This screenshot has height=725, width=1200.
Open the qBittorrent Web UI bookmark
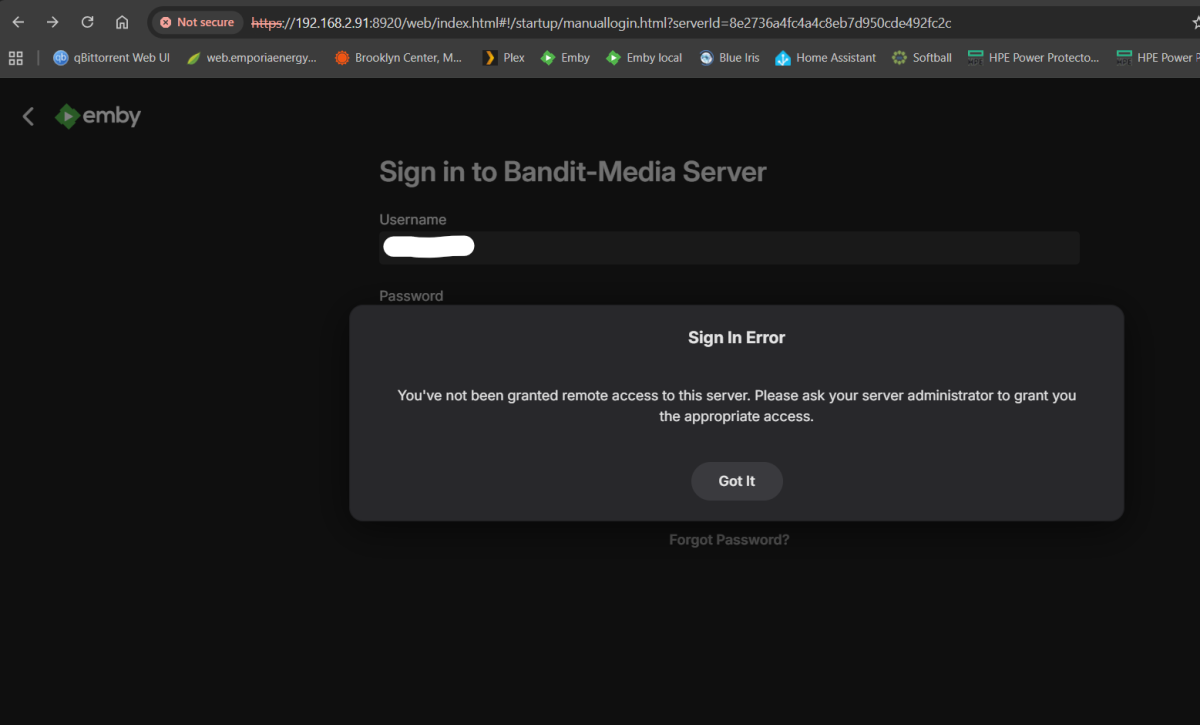point(111,58)
